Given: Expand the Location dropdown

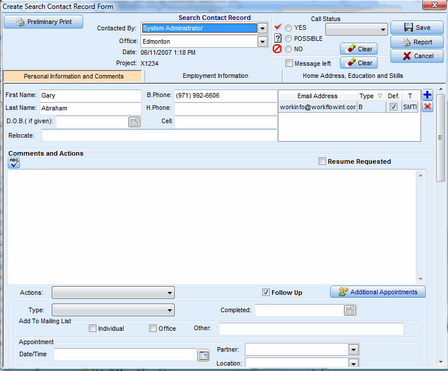Looking at the screenshot, I should click(353, 363).
